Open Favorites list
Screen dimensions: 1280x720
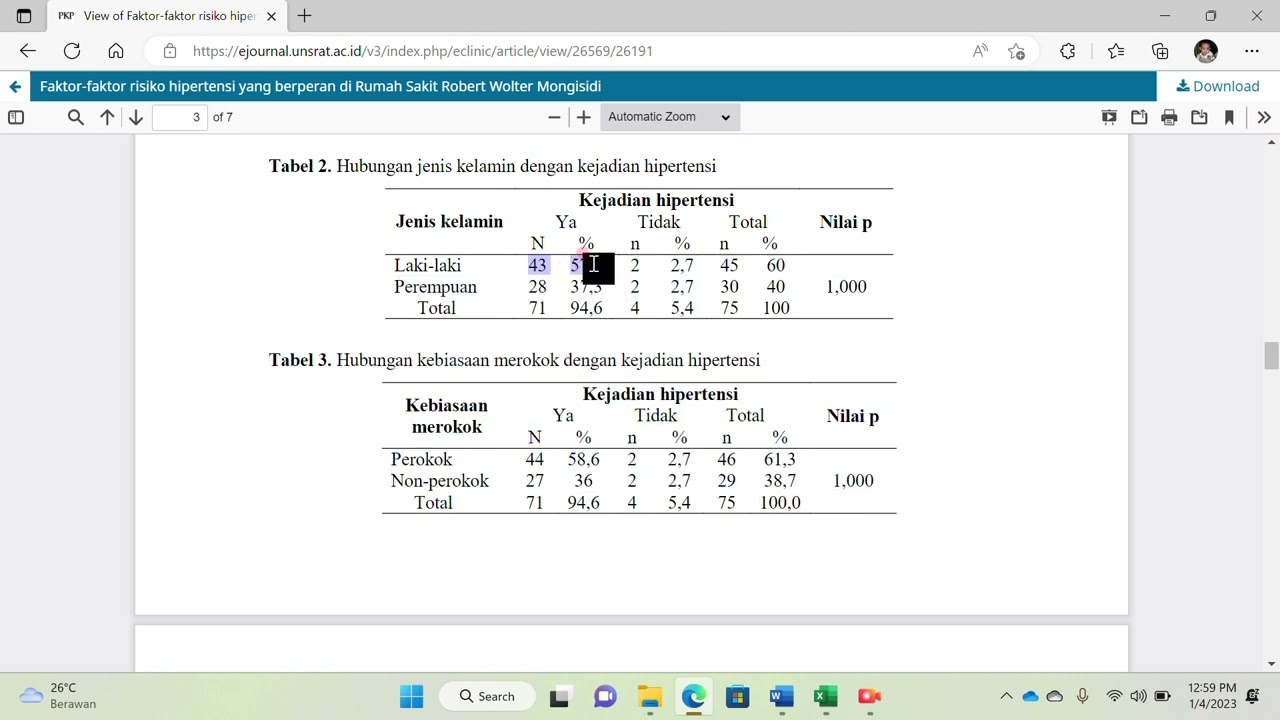tap(1116, 51)
